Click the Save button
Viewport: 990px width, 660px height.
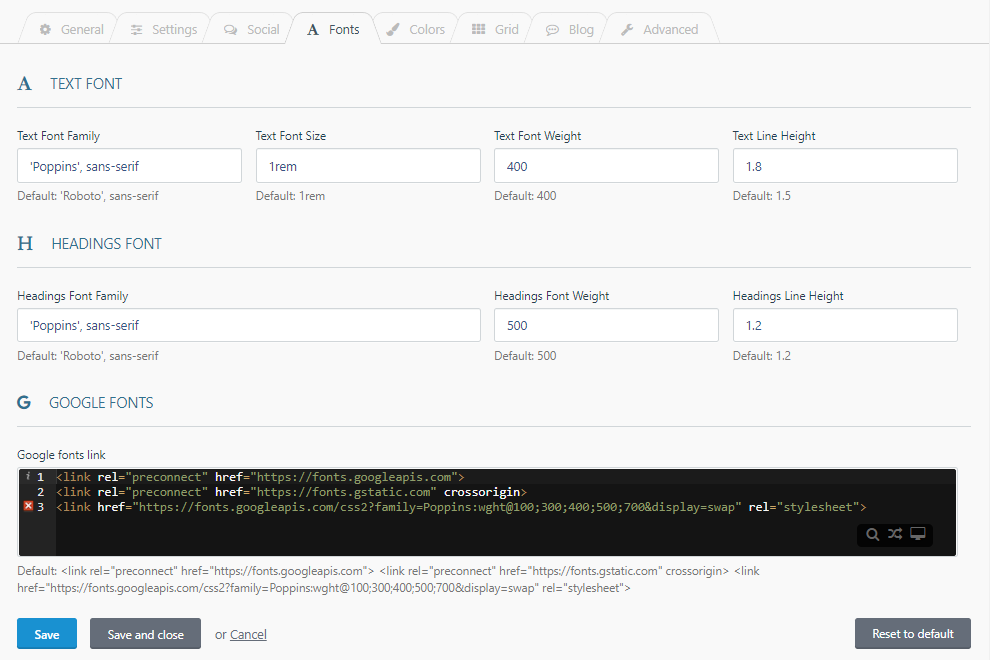pyautogui.click(x=47, y=634)
